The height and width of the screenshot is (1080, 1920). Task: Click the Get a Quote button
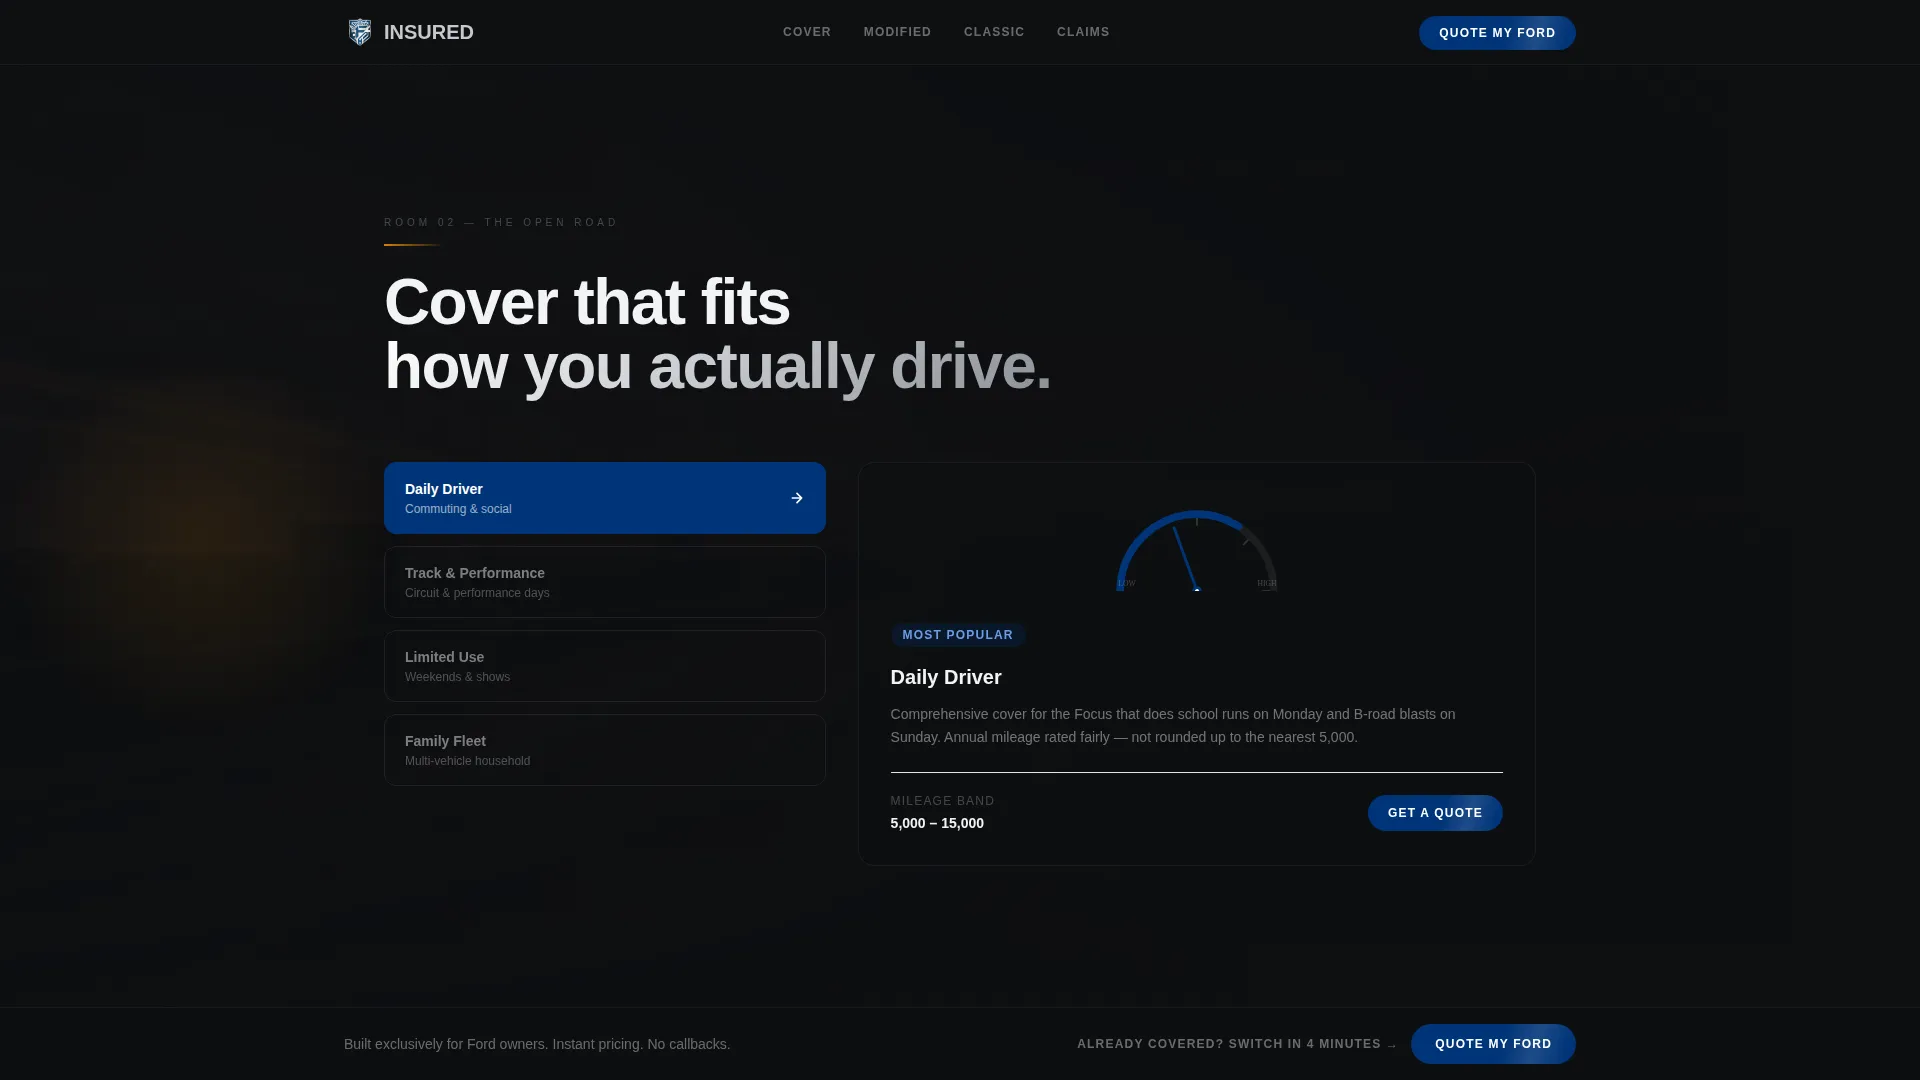point(1435,813)
